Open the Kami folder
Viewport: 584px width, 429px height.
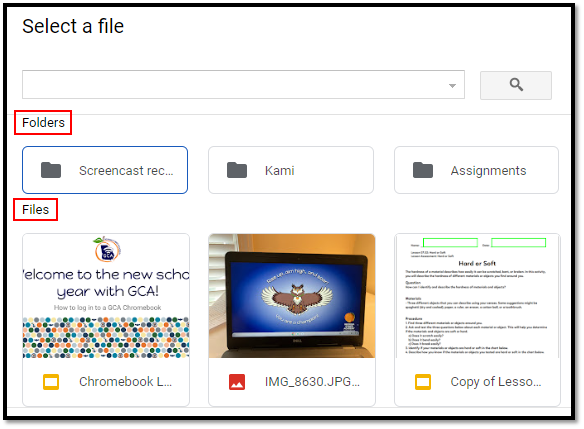[x=291, y=170]
